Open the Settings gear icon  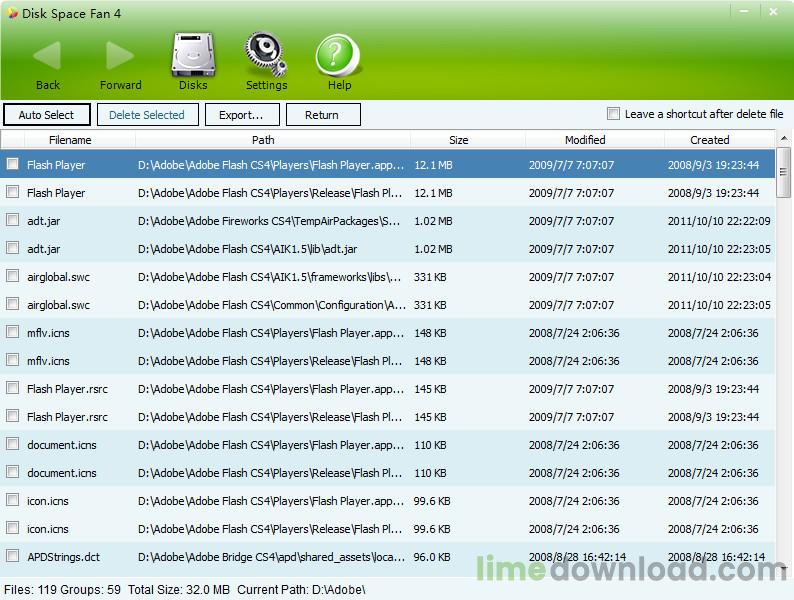point(266,55)
